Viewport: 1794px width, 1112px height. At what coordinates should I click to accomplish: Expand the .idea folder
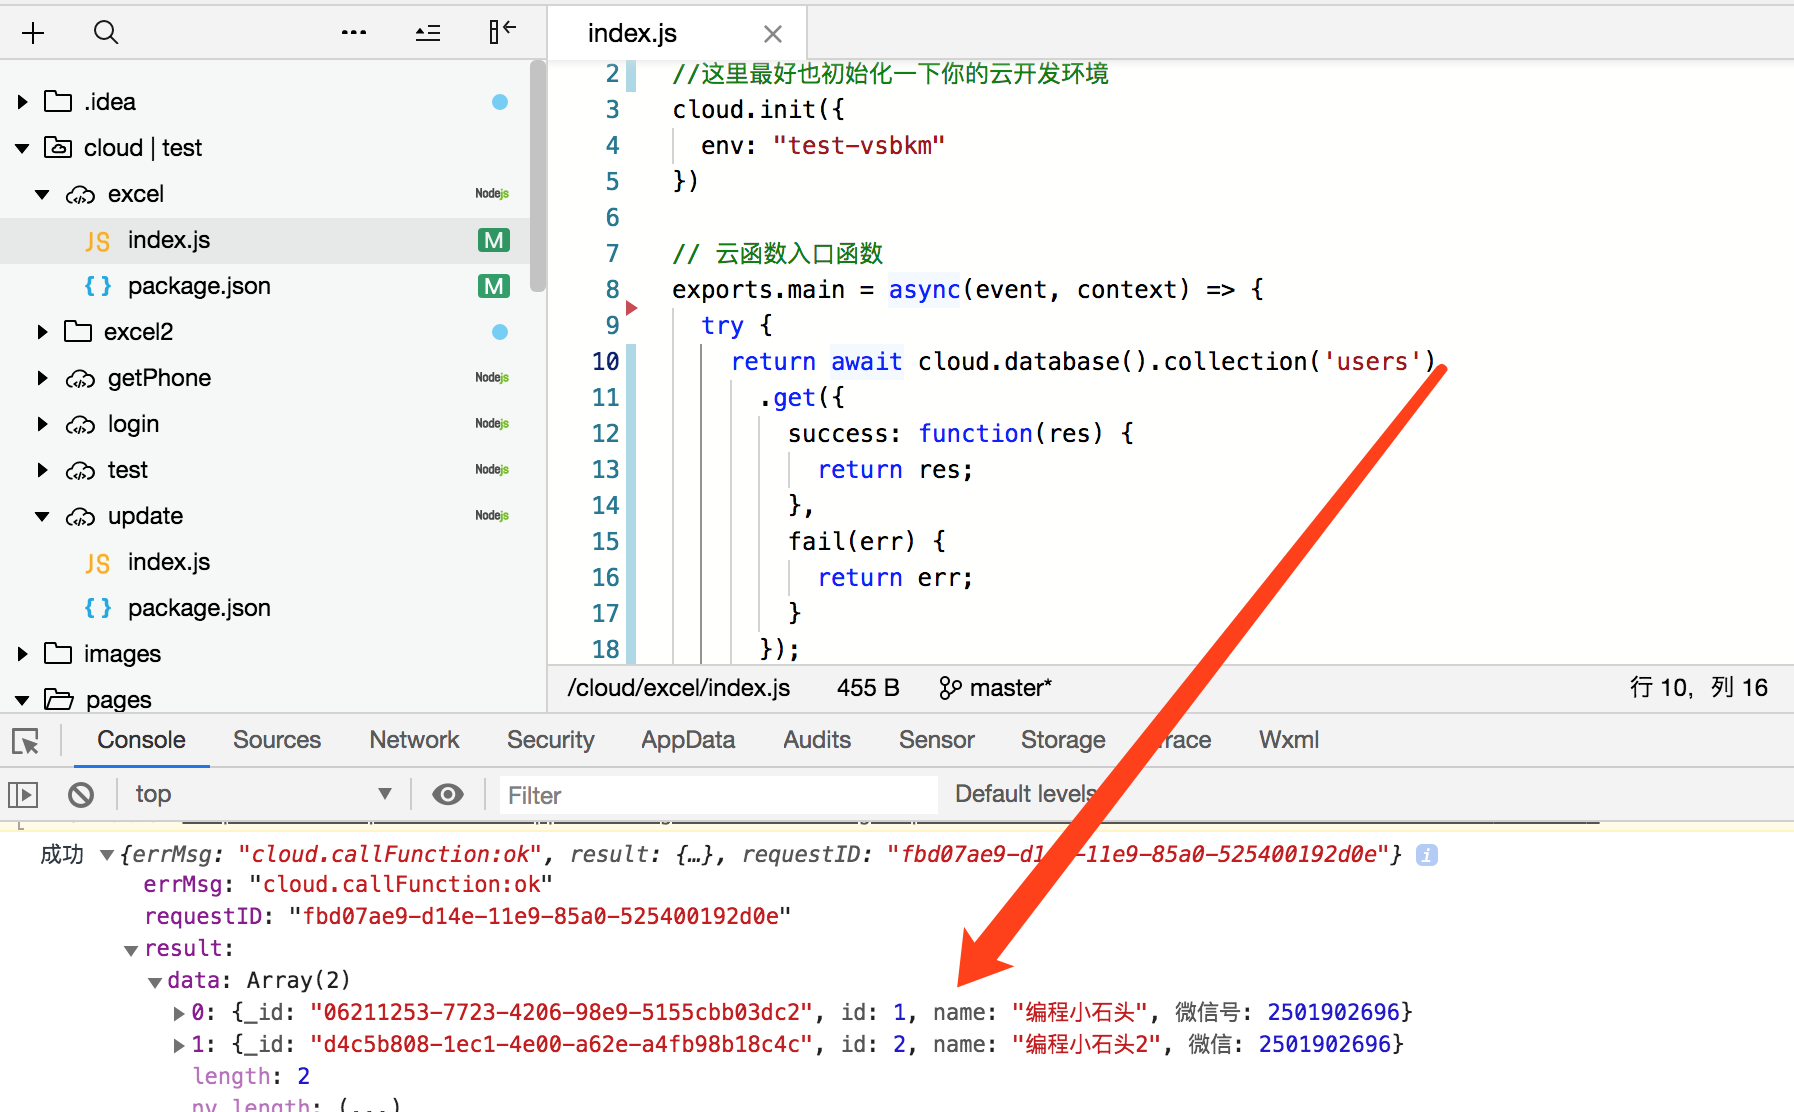tap(23, 102)
